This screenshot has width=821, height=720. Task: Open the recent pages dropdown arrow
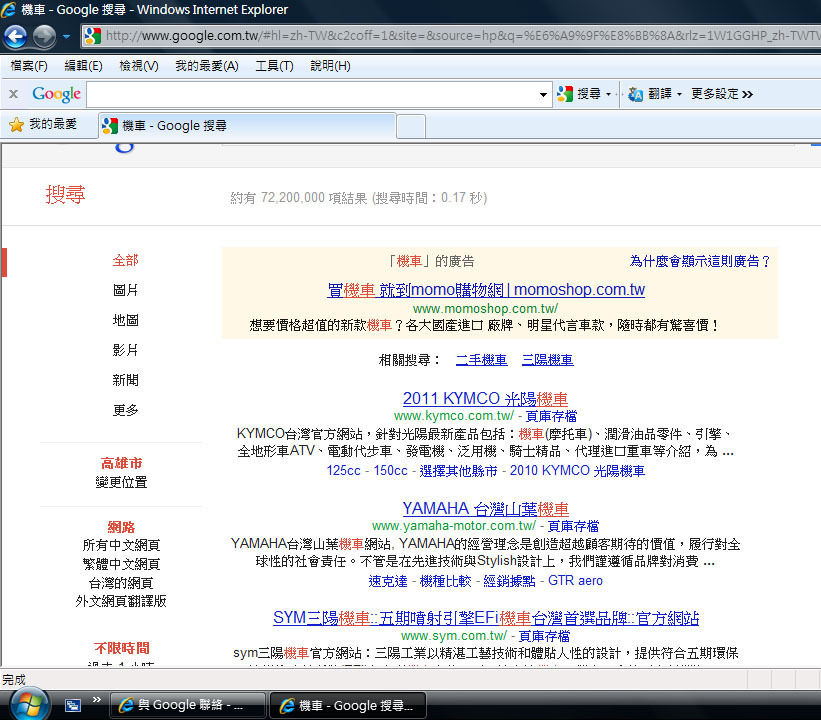pos(66,37)
